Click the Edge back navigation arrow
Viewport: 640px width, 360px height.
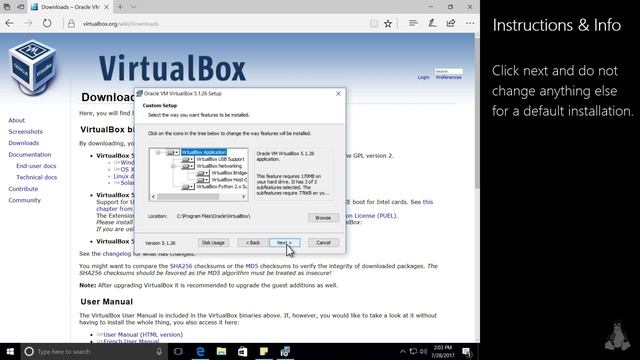pos(9,23)
